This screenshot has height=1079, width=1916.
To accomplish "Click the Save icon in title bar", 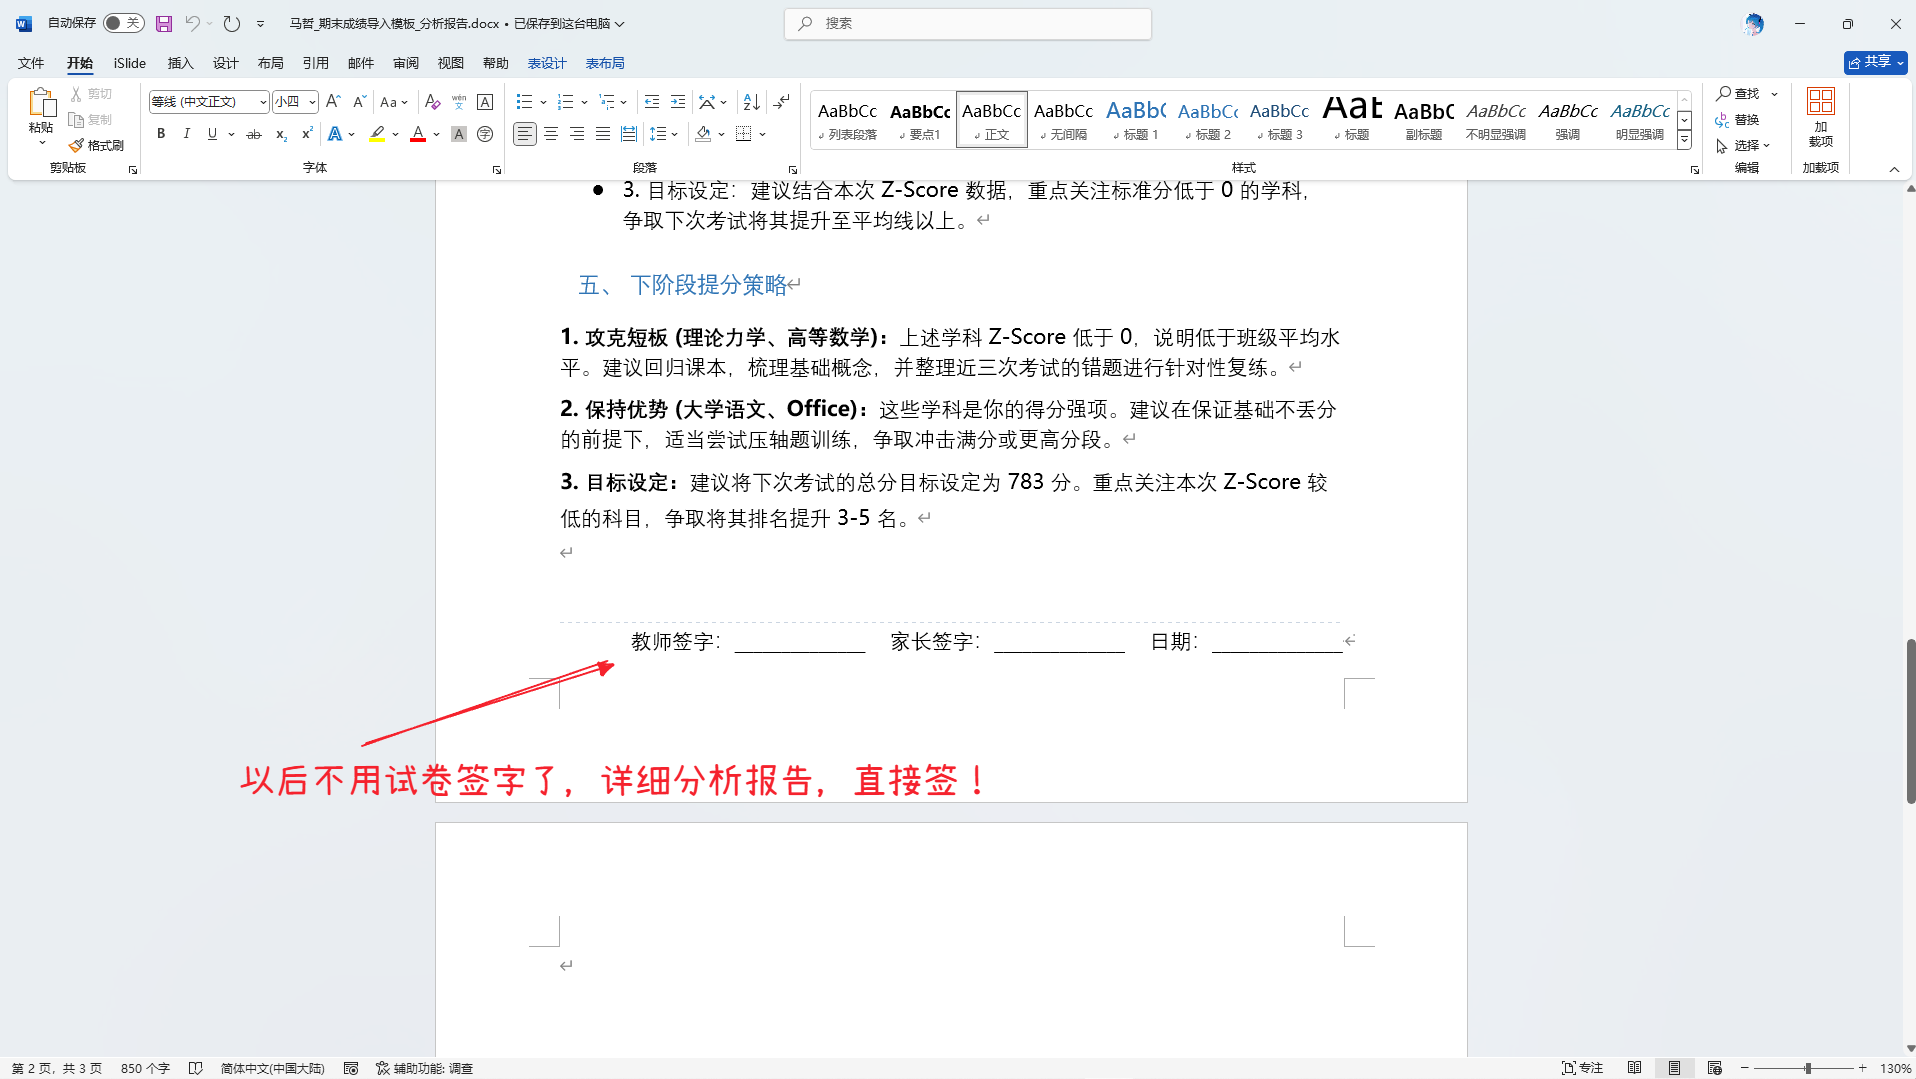I will [164, 23].
